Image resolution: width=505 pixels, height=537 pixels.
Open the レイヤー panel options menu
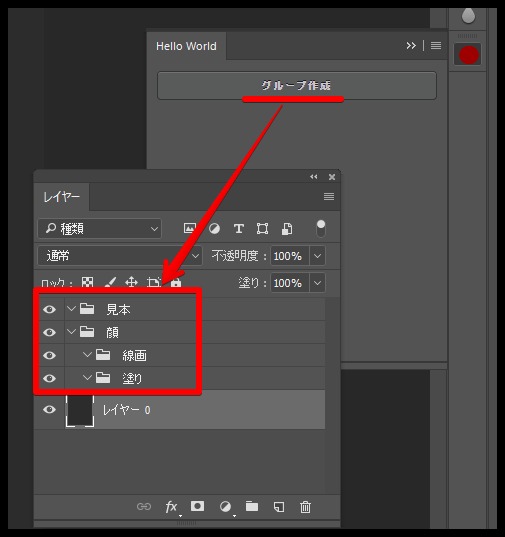(x=329, y=197)
